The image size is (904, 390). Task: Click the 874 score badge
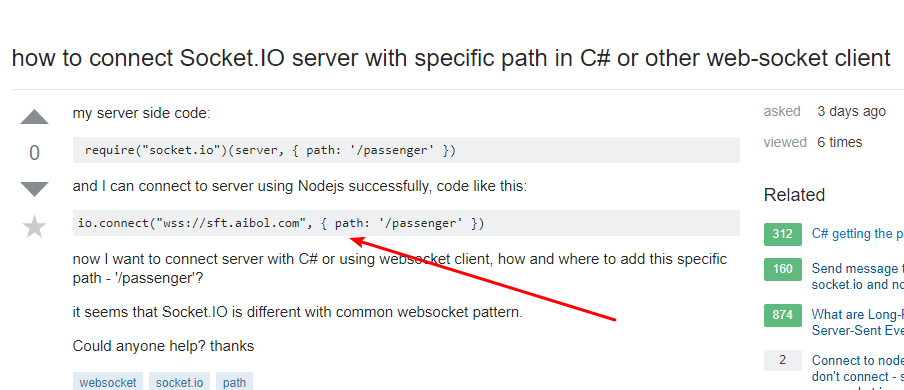pos(782,315)
